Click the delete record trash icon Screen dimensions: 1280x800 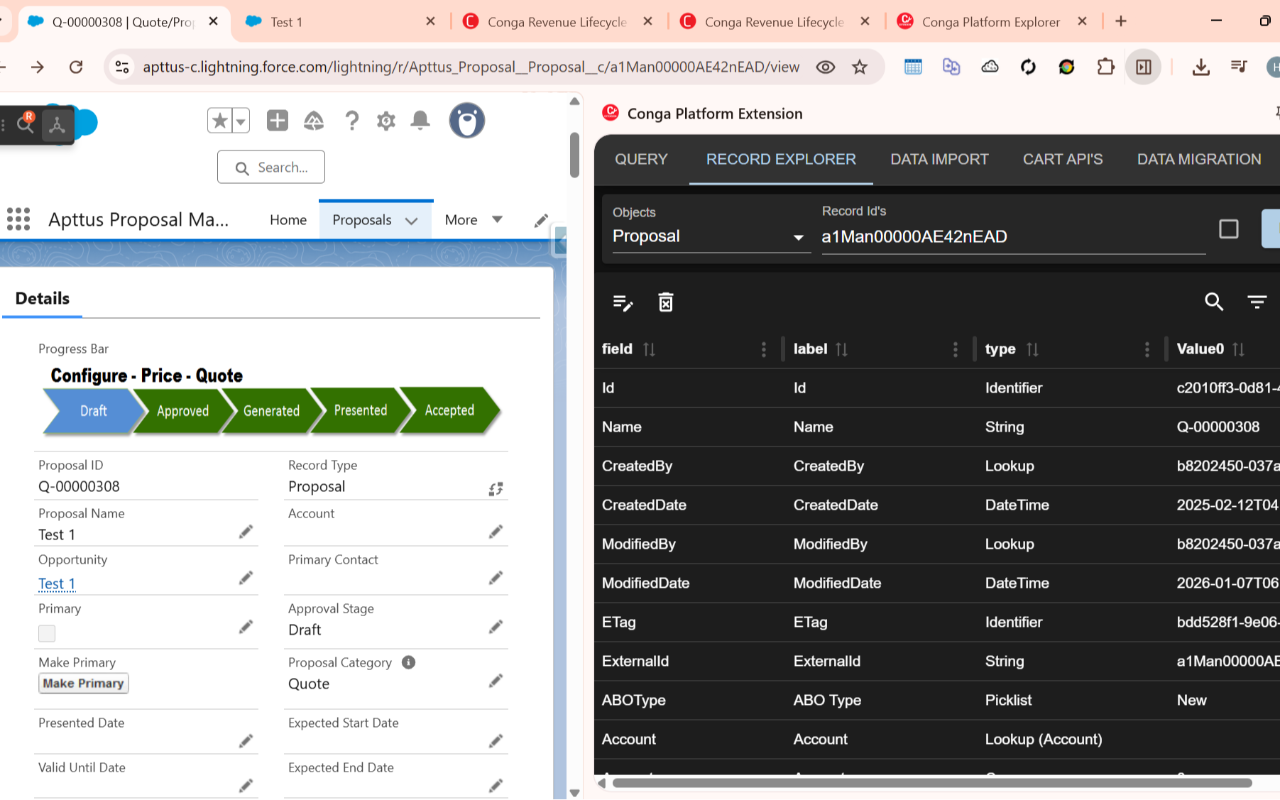tap(666, 302)
